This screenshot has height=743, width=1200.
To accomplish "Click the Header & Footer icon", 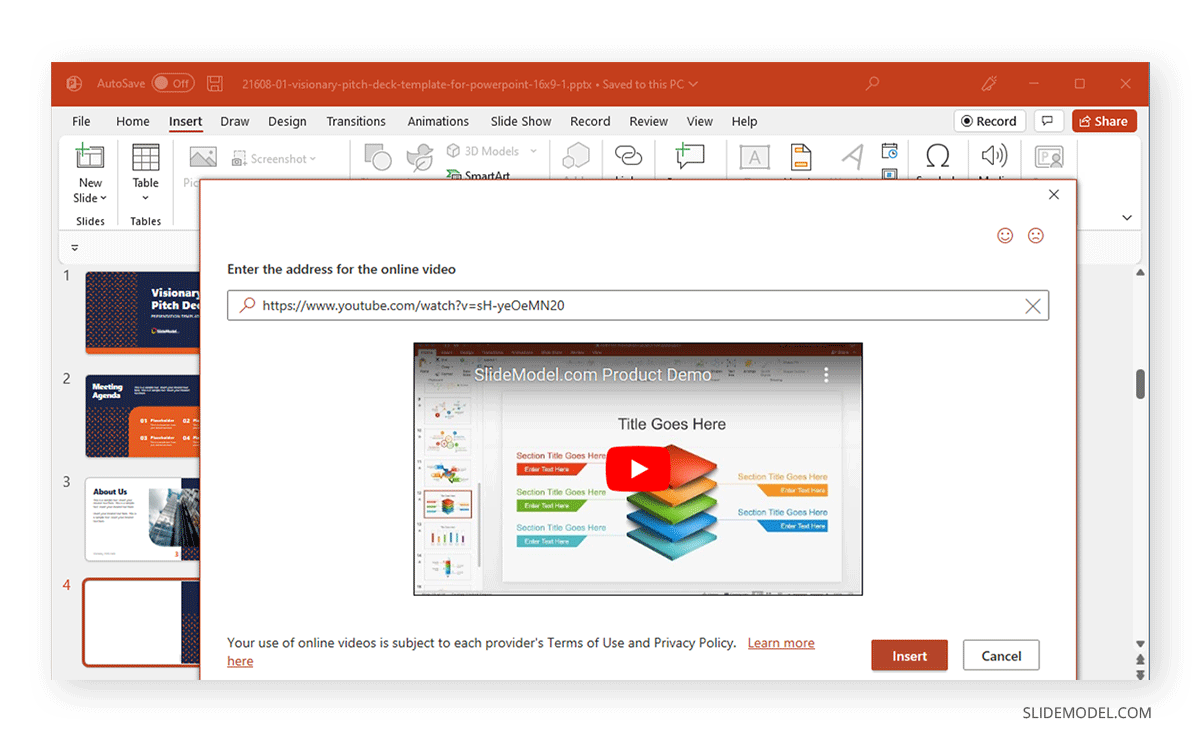I will click(801, 157).
